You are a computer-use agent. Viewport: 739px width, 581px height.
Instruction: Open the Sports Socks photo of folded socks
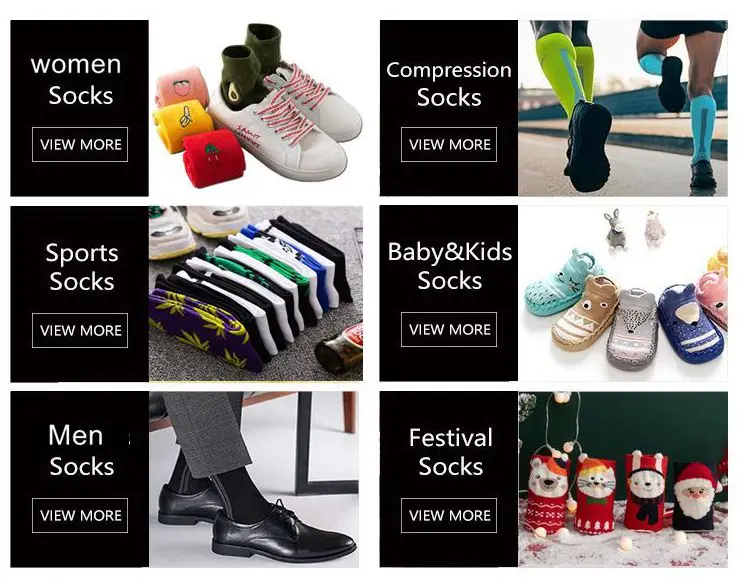tap(256, 294)
